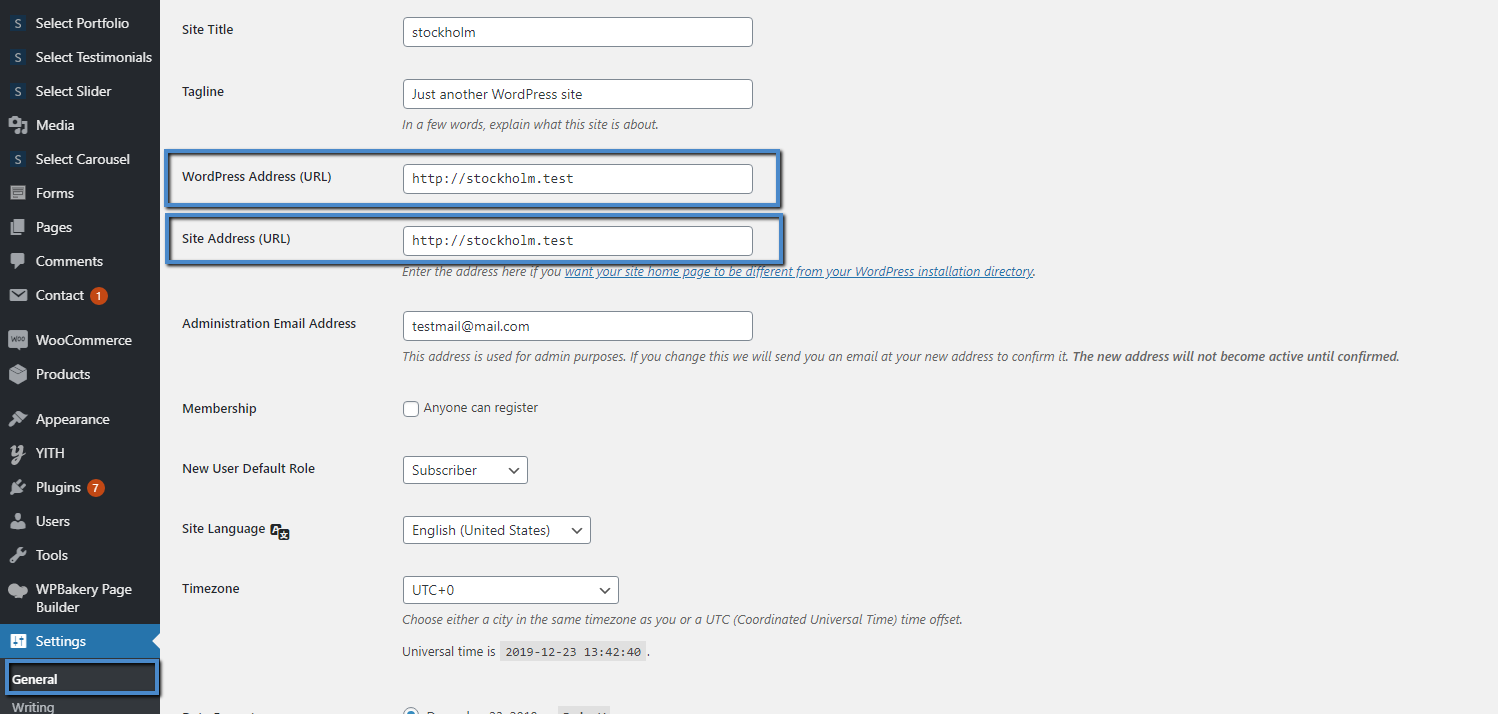Open the Timezone UTC+0 dropdown
The image size is (1499, 714).
tap(510, 590)
